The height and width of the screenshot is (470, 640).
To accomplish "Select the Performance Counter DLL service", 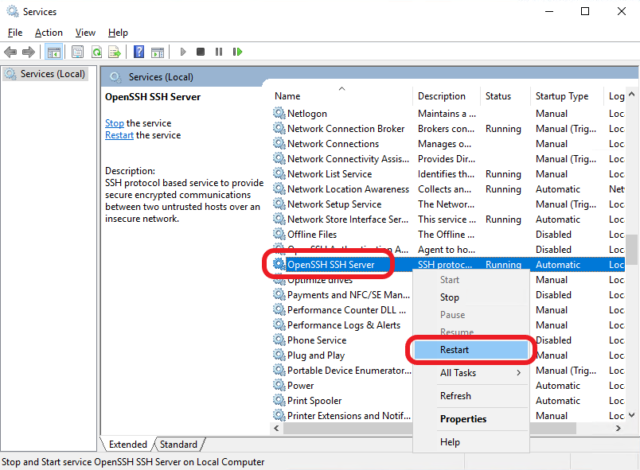I will (347, 310).
